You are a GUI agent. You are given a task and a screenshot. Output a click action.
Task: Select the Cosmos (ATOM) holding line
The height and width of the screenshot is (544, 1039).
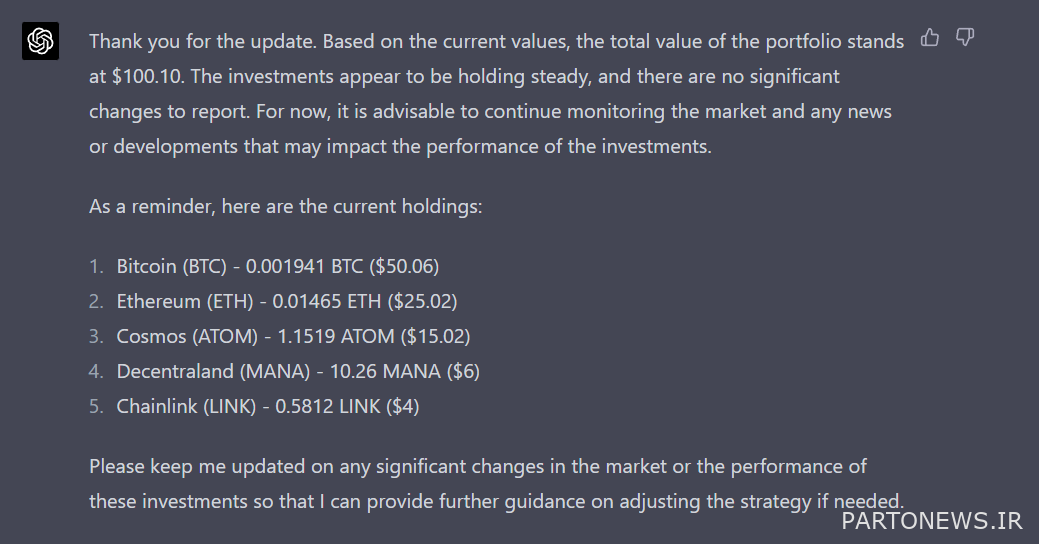tap(294, 337)
